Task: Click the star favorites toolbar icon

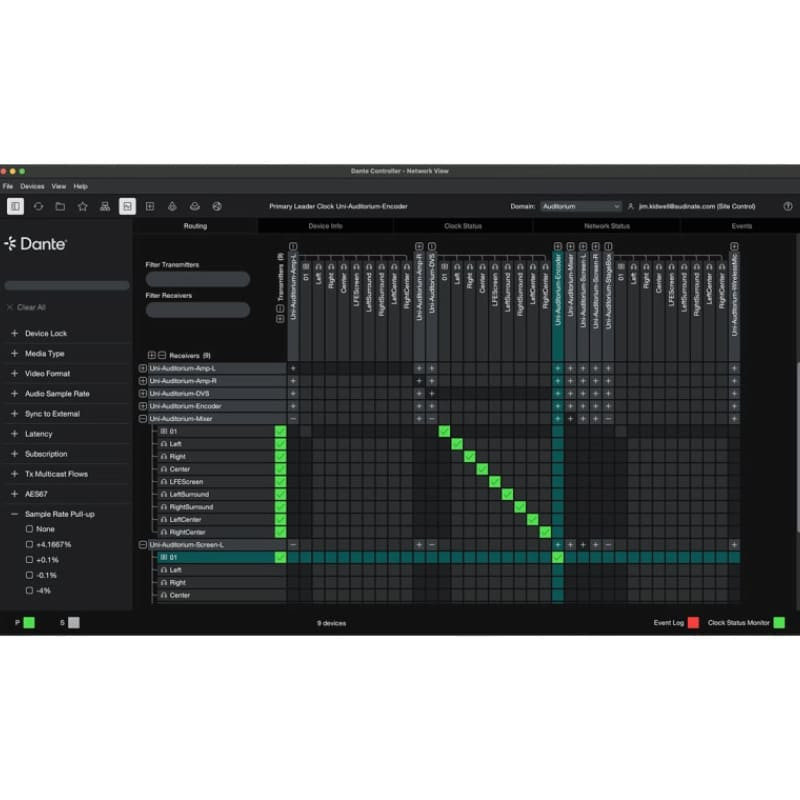Action: 82,206
